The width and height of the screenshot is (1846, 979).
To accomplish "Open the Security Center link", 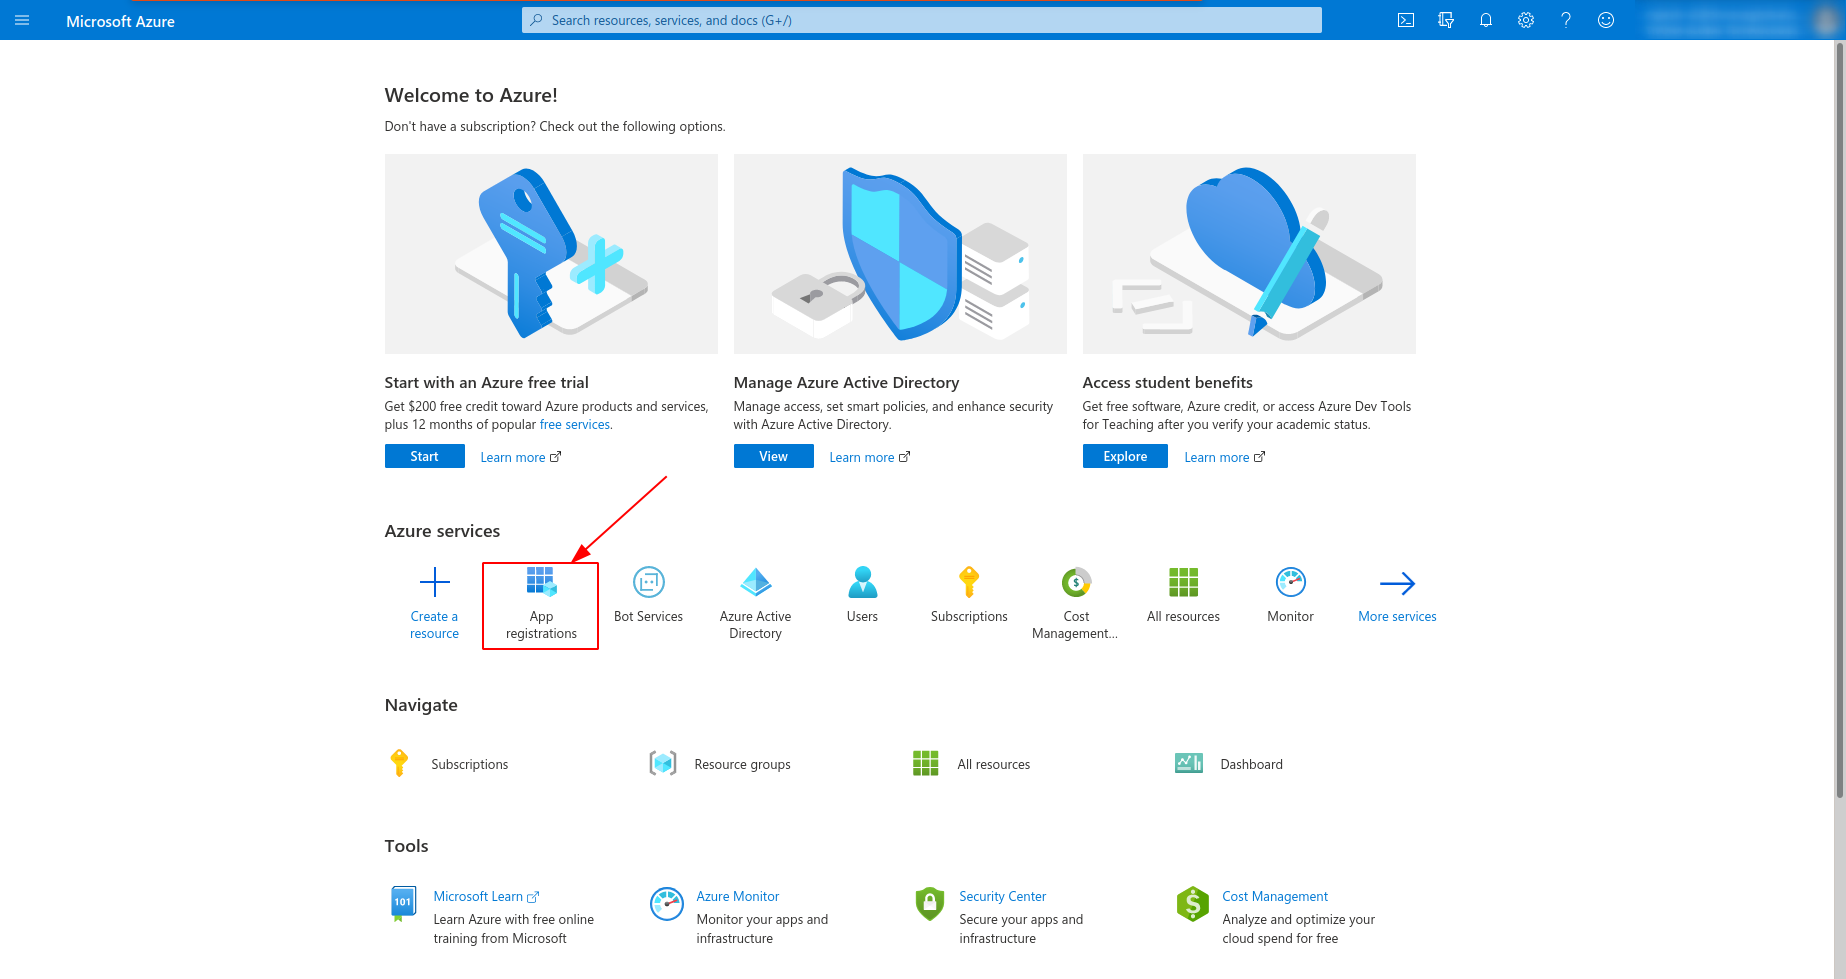I will pos(1003,896).
